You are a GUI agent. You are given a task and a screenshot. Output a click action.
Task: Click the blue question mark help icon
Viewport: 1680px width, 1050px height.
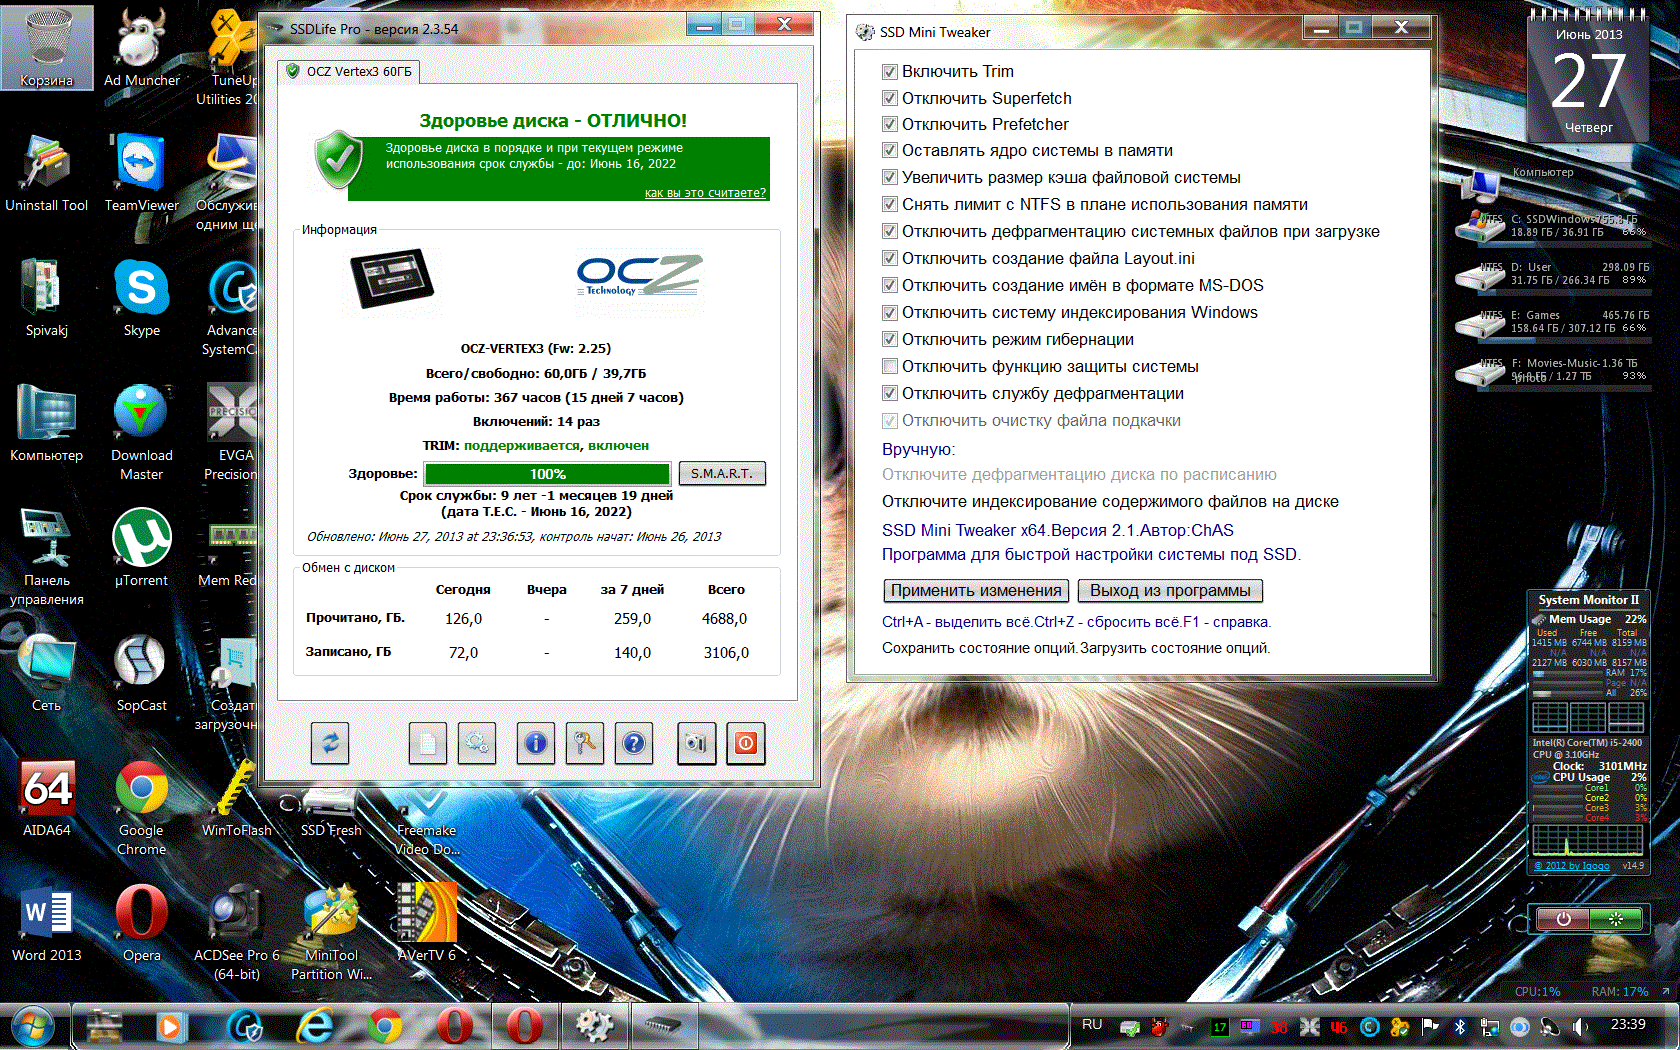(x=634, y=743)
